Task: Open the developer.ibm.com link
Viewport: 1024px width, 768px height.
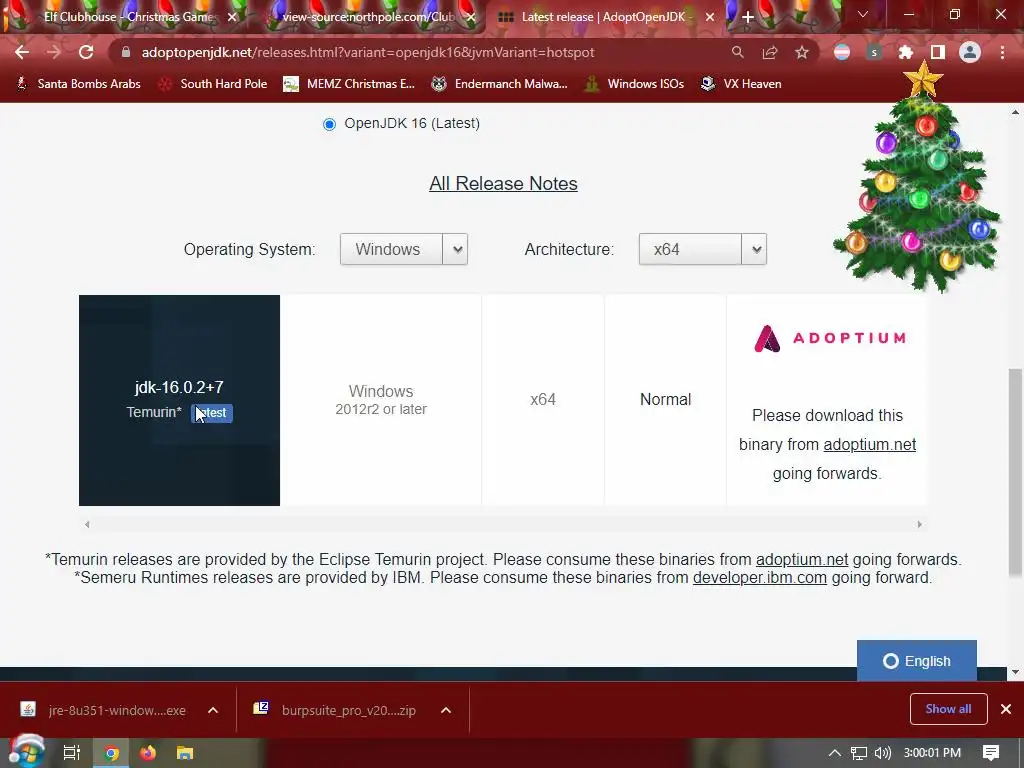Action: [760, 578]
